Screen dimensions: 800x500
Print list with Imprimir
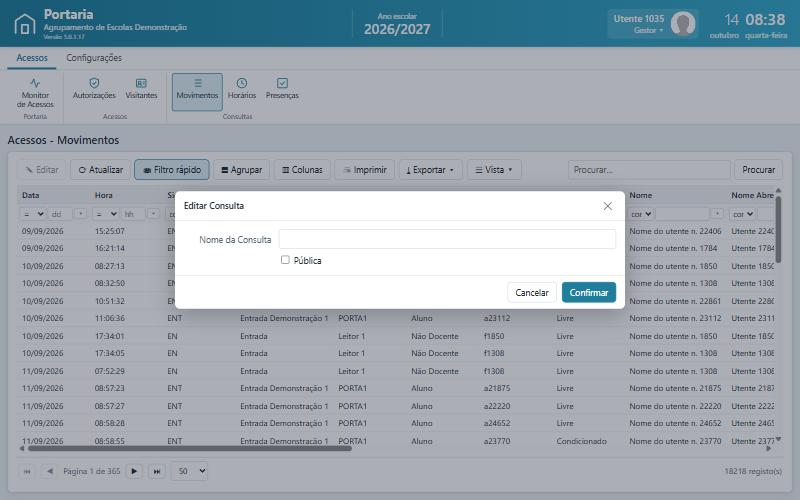tap(364, 170)
